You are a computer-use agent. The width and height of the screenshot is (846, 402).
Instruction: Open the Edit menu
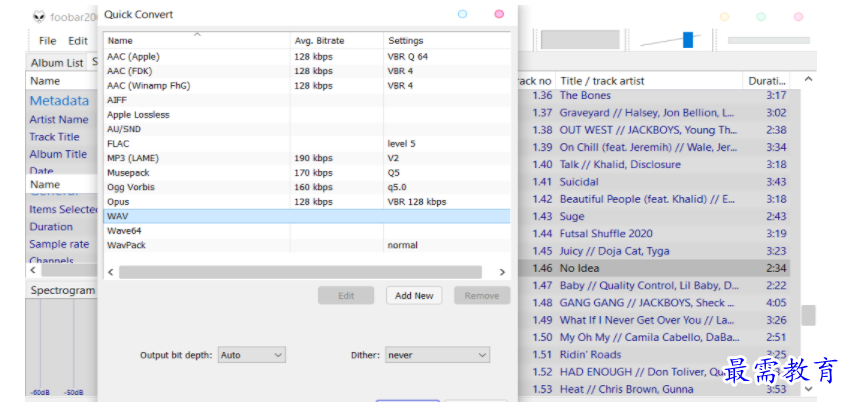click(x=78, y=40)
